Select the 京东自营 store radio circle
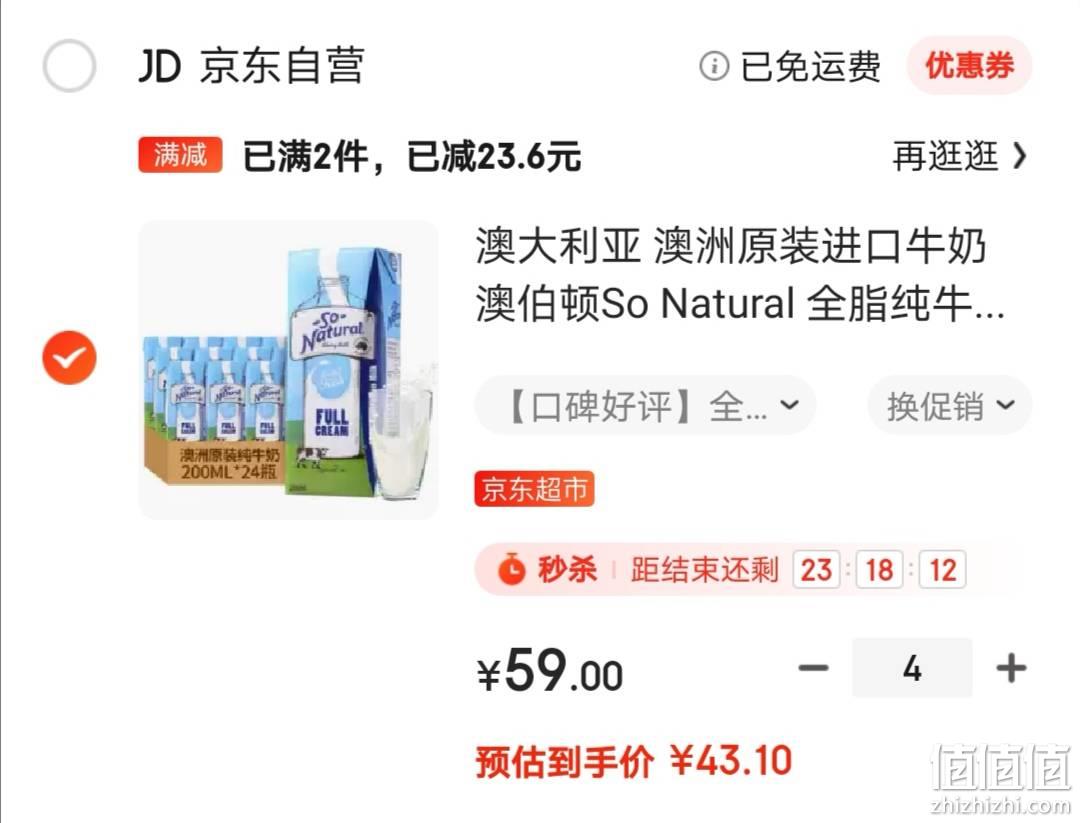This screenshot has height=823, width=1080. click(69, 66)
